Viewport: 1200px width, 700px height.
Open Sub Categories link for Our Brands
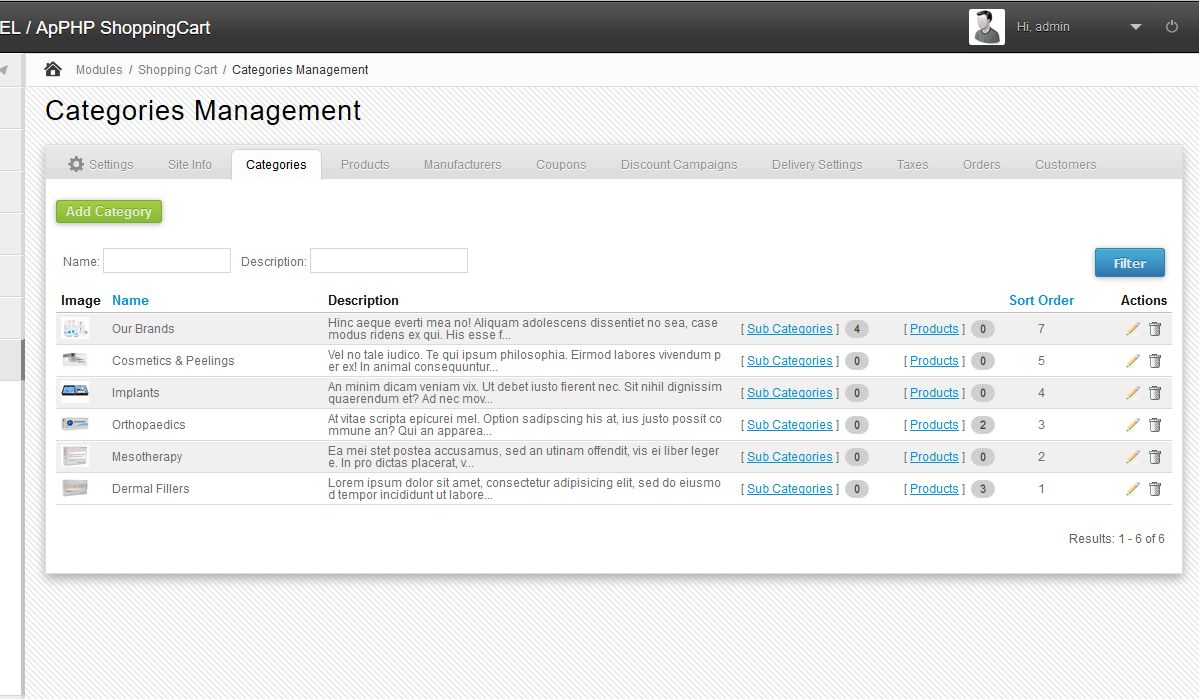[789, 329]
